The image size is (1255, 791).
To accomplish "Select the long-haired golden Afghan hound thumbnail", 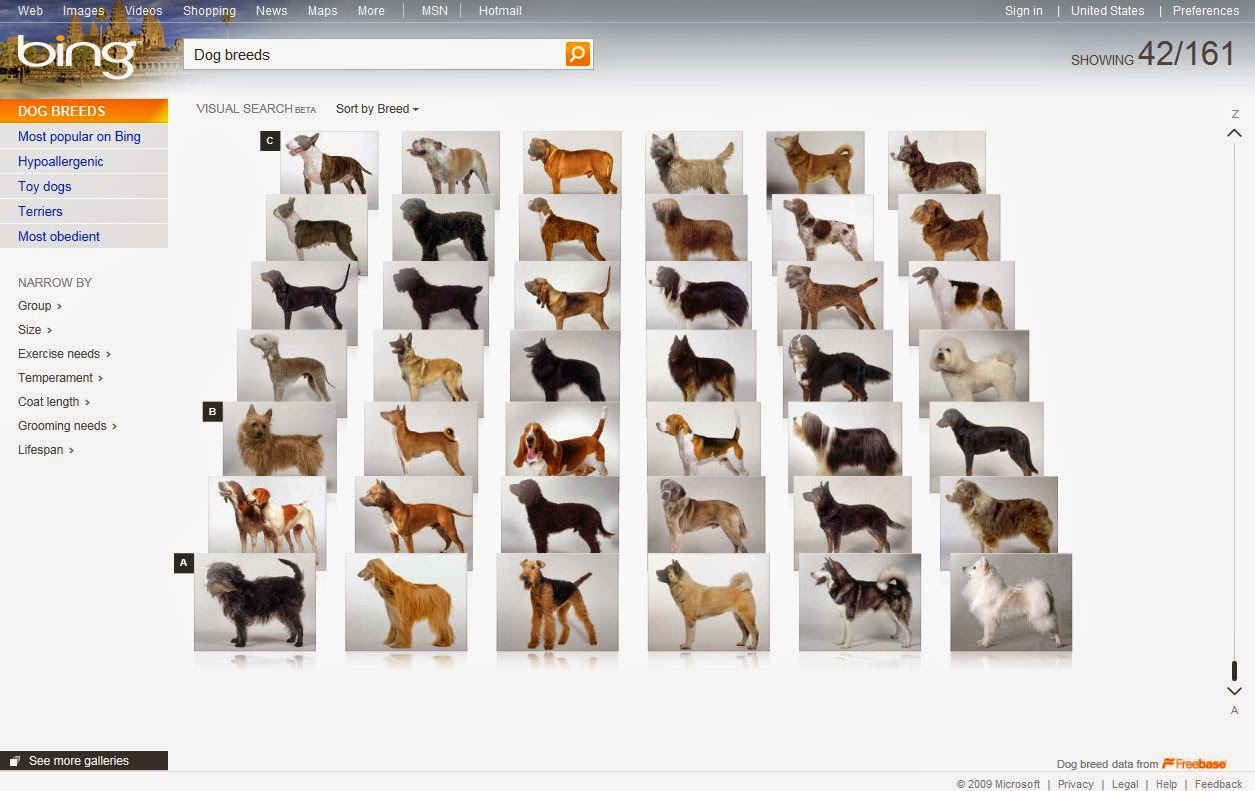I will pyautogui.click(x=406, y=602).
